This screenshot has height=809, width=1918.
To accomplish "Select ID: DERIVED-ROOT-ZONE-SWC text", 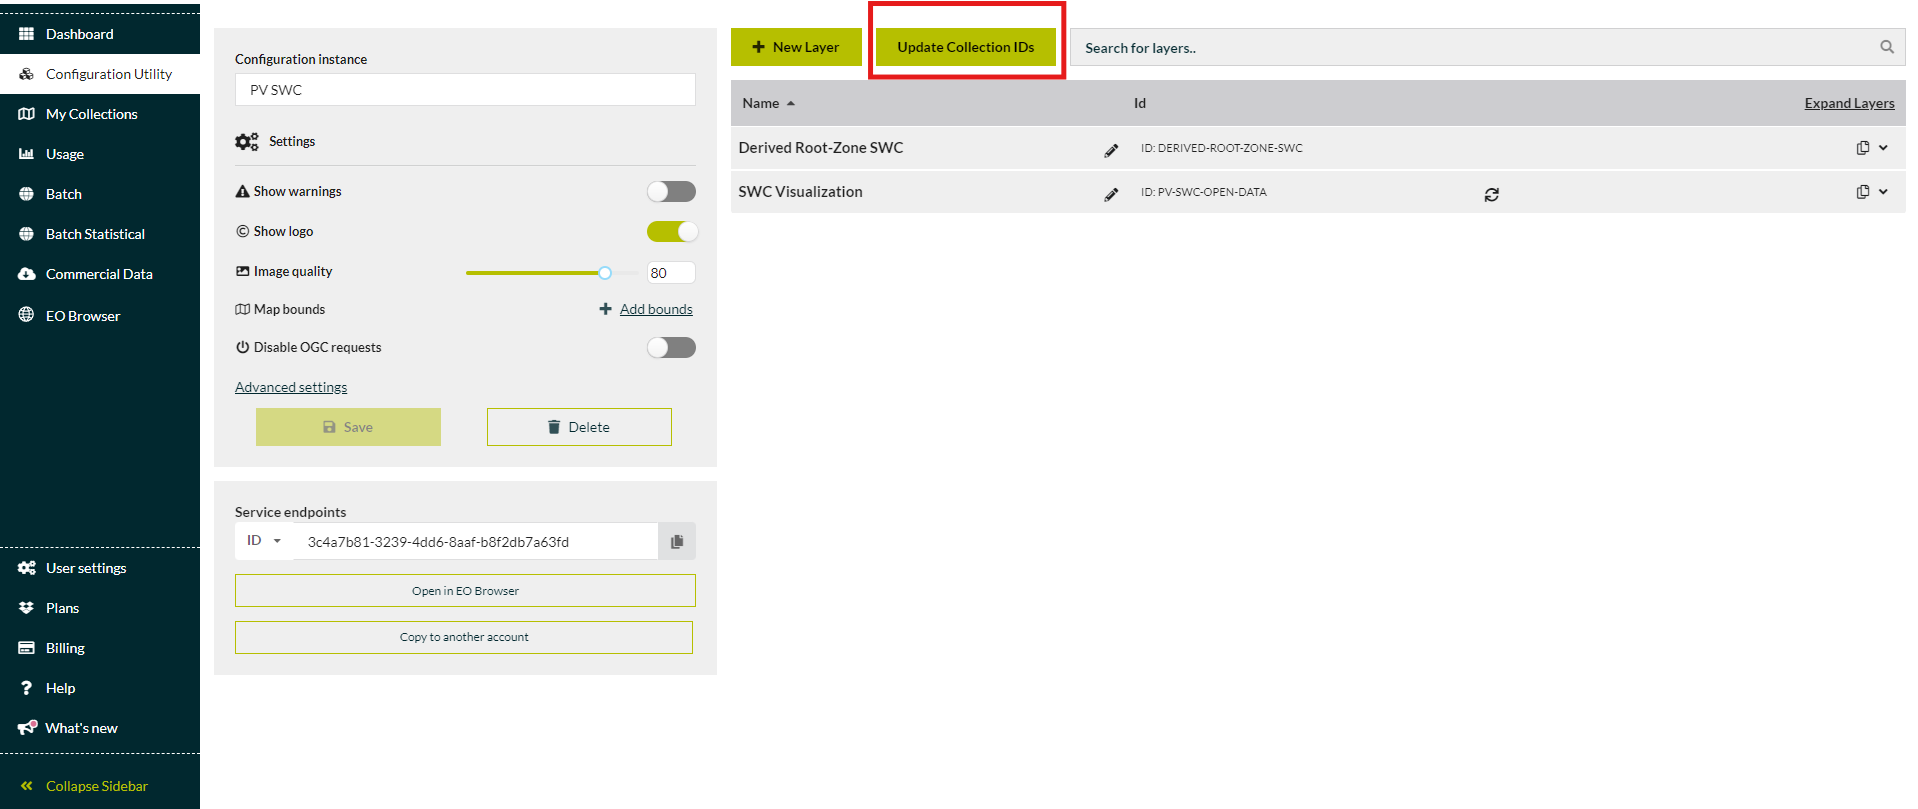I will (x=1222, y=148).
